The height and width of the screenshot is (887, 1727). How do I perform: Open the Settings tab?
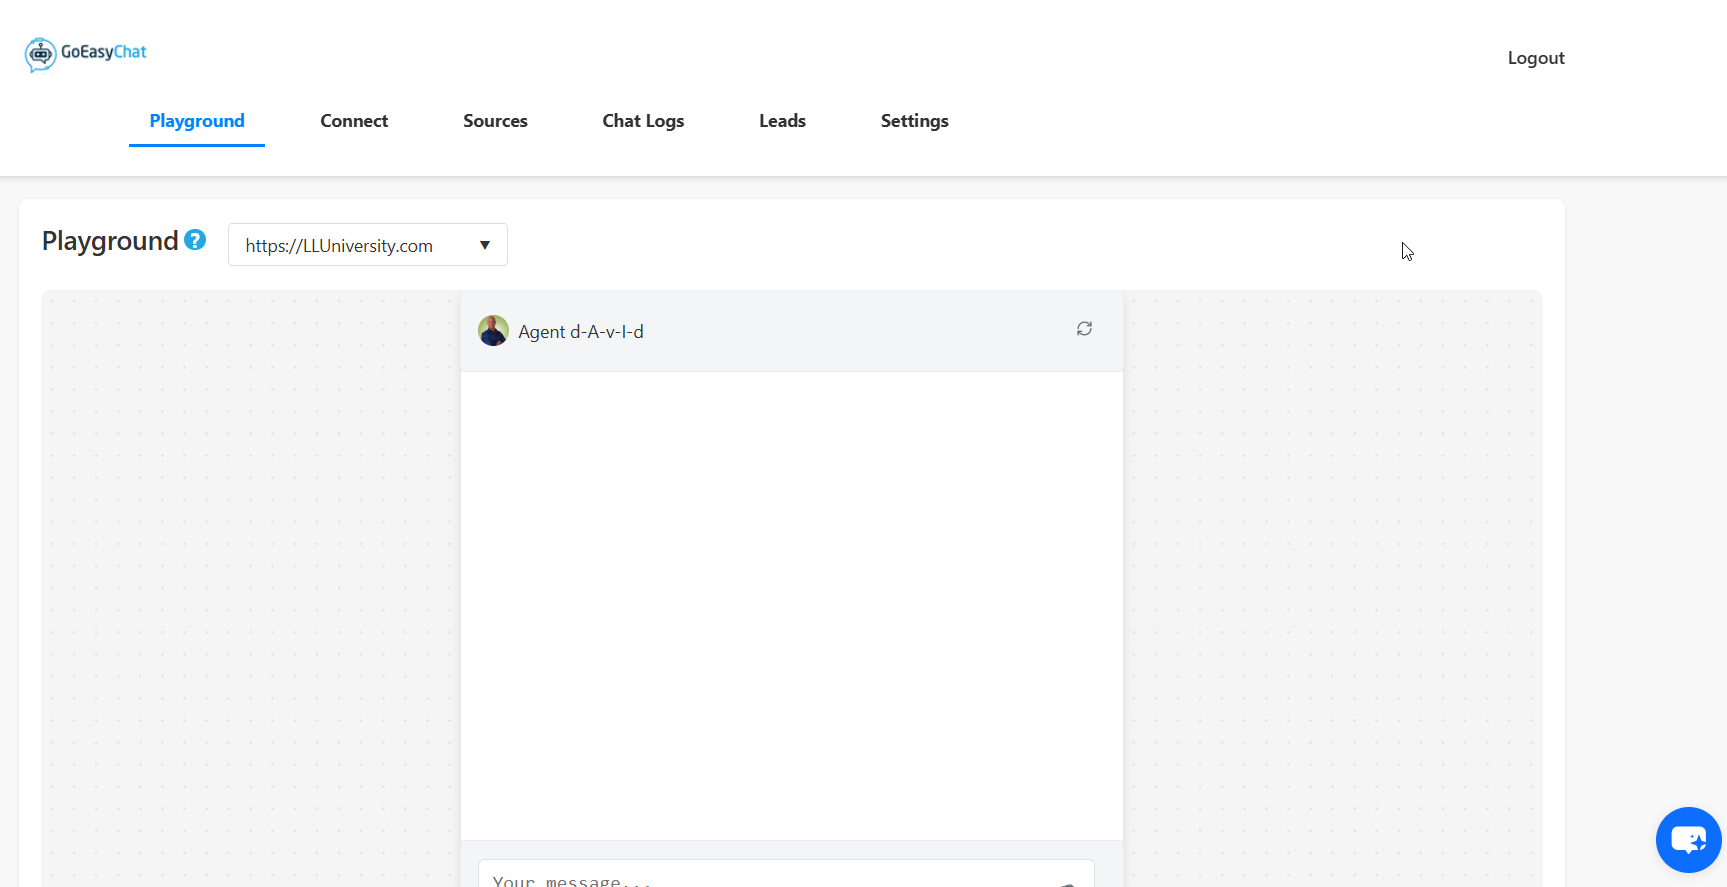point(914,121)
